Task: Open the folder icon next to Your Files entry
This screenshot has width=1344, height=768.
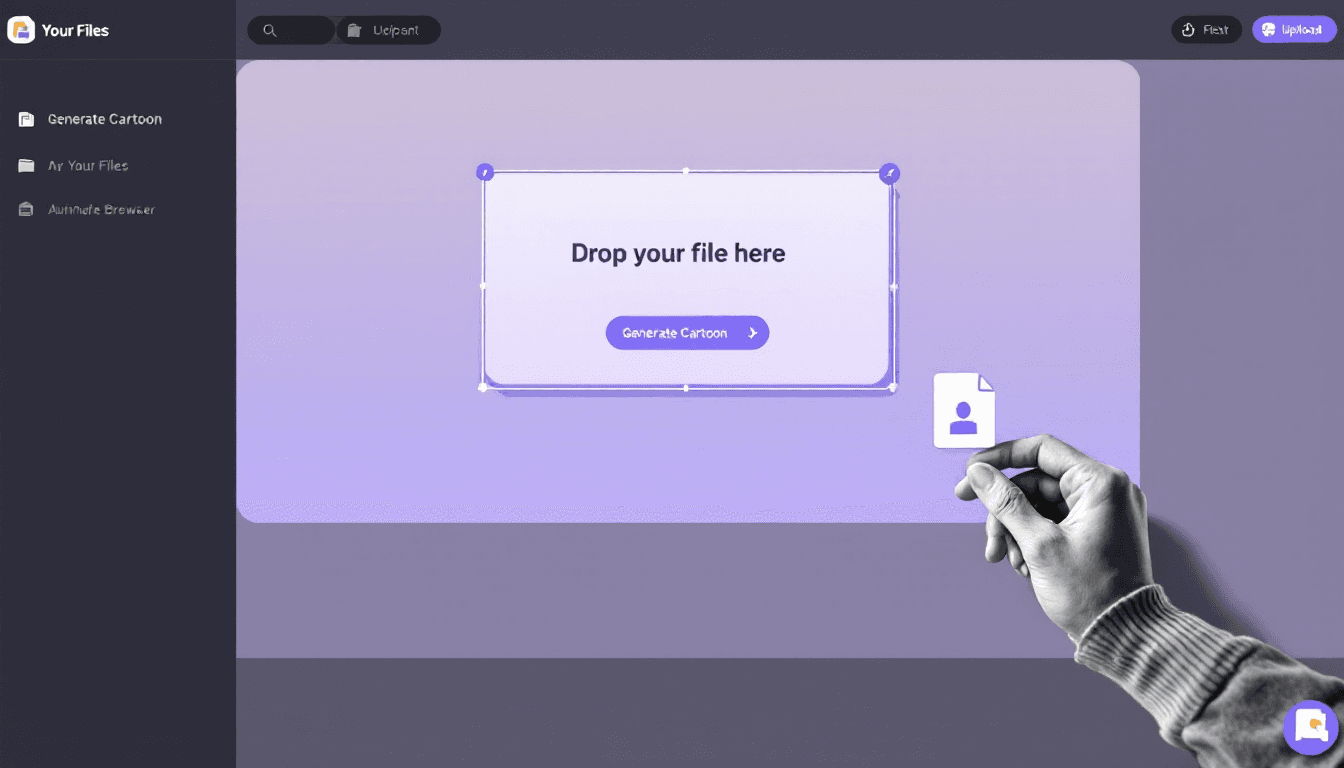Action: pyautogui.click(x=25, y=165)
